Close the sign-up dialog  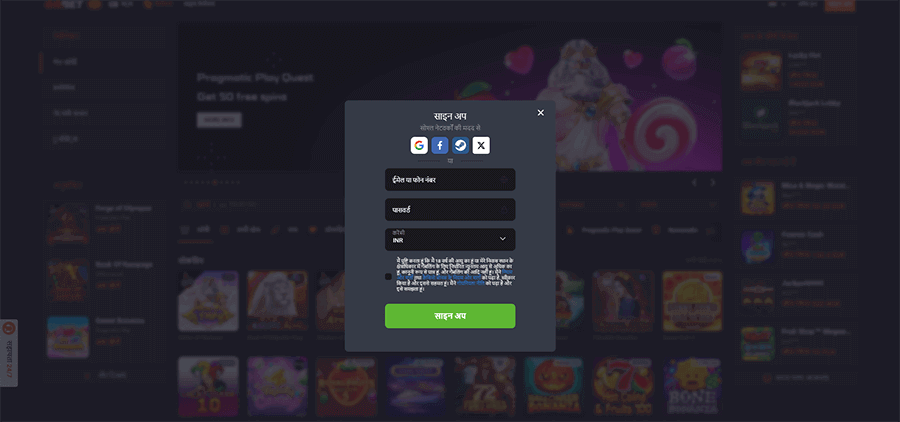pyautogui.click(x=540, y=113)
